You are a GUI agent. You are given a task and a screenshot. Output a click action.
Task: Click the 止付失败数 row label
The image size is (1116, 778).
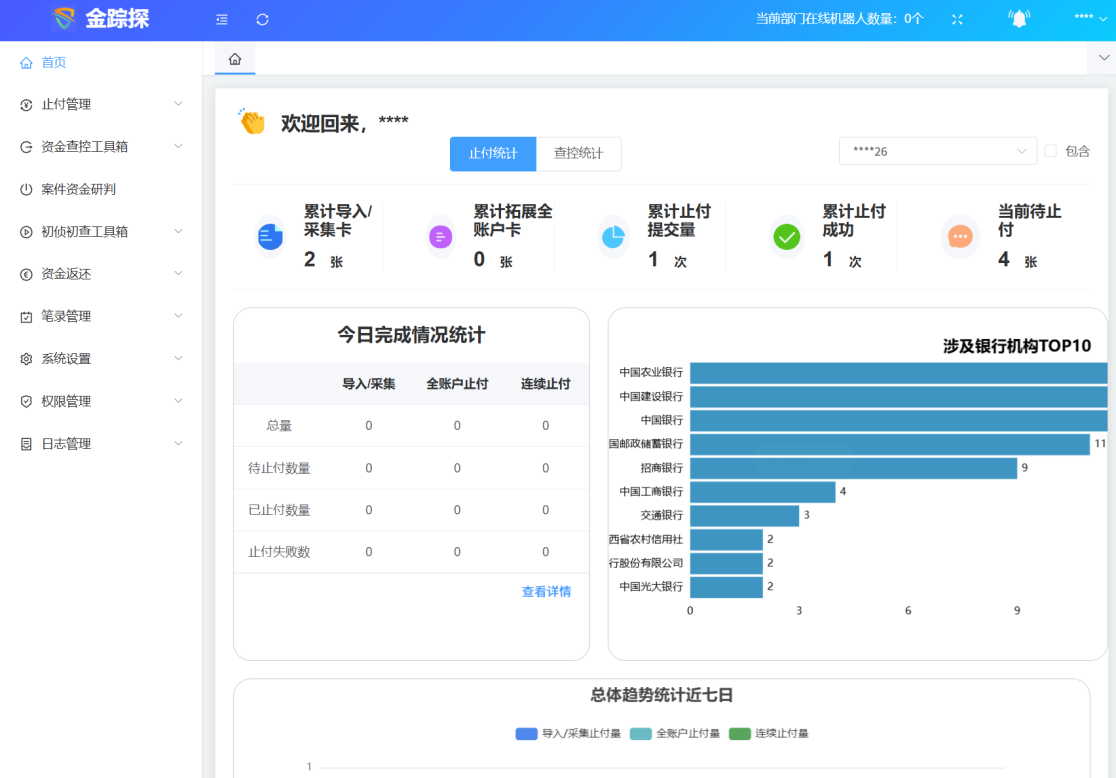(x=279, y=552)
